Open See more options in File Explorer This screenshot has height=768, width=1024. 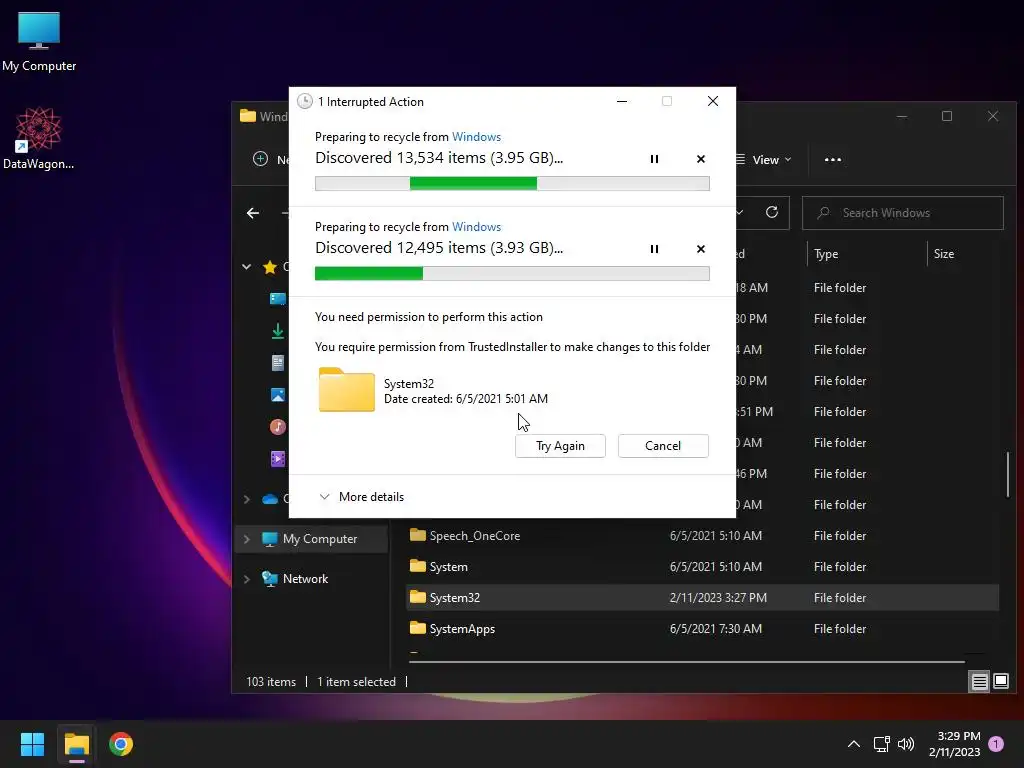(833, 159)
